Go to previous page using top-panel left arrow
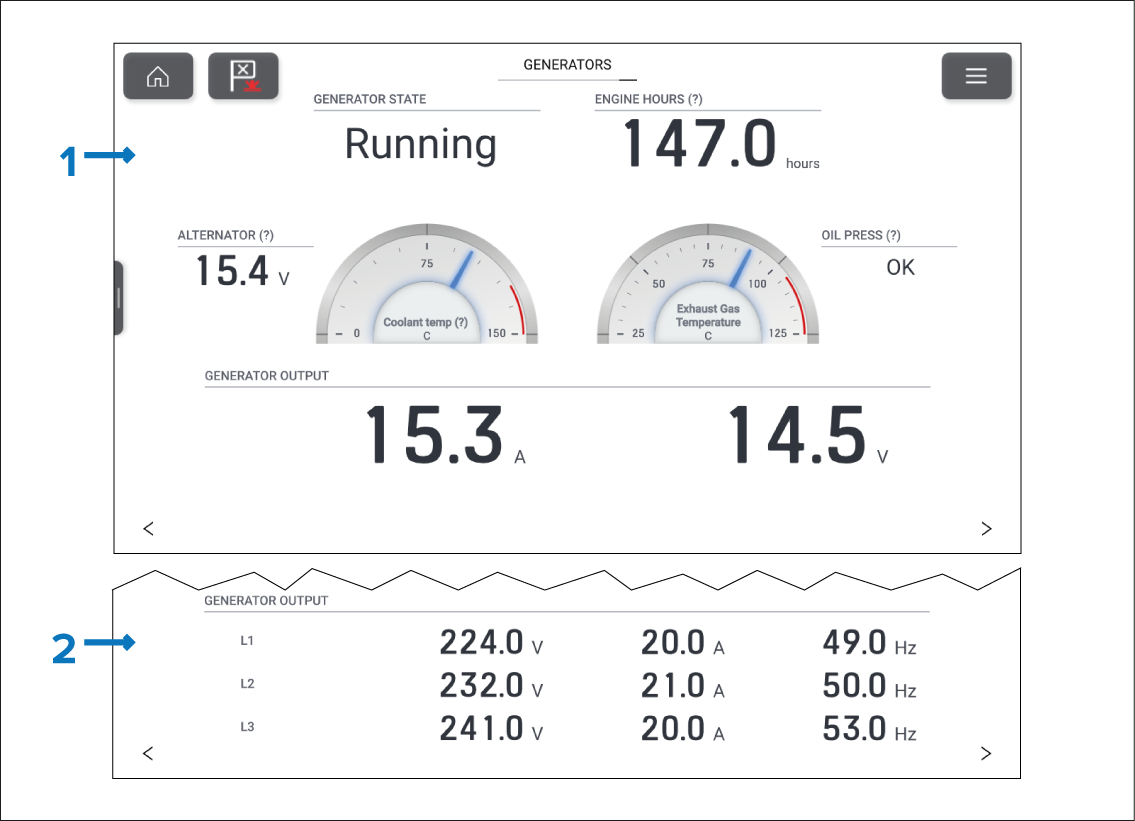This screenshot has width=1135, height=821. tap(148, 529)
